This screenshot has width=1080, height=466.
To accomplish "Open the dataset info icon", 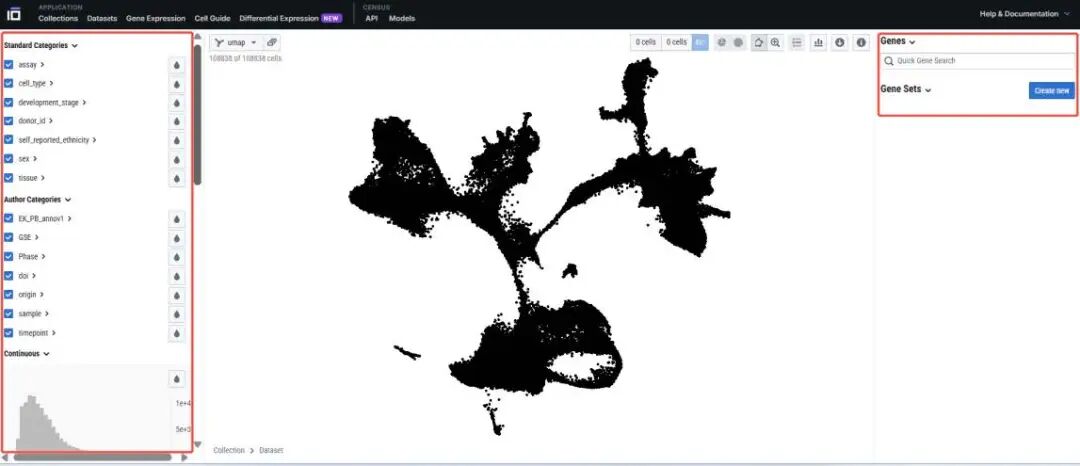I will tap(860, 43).
